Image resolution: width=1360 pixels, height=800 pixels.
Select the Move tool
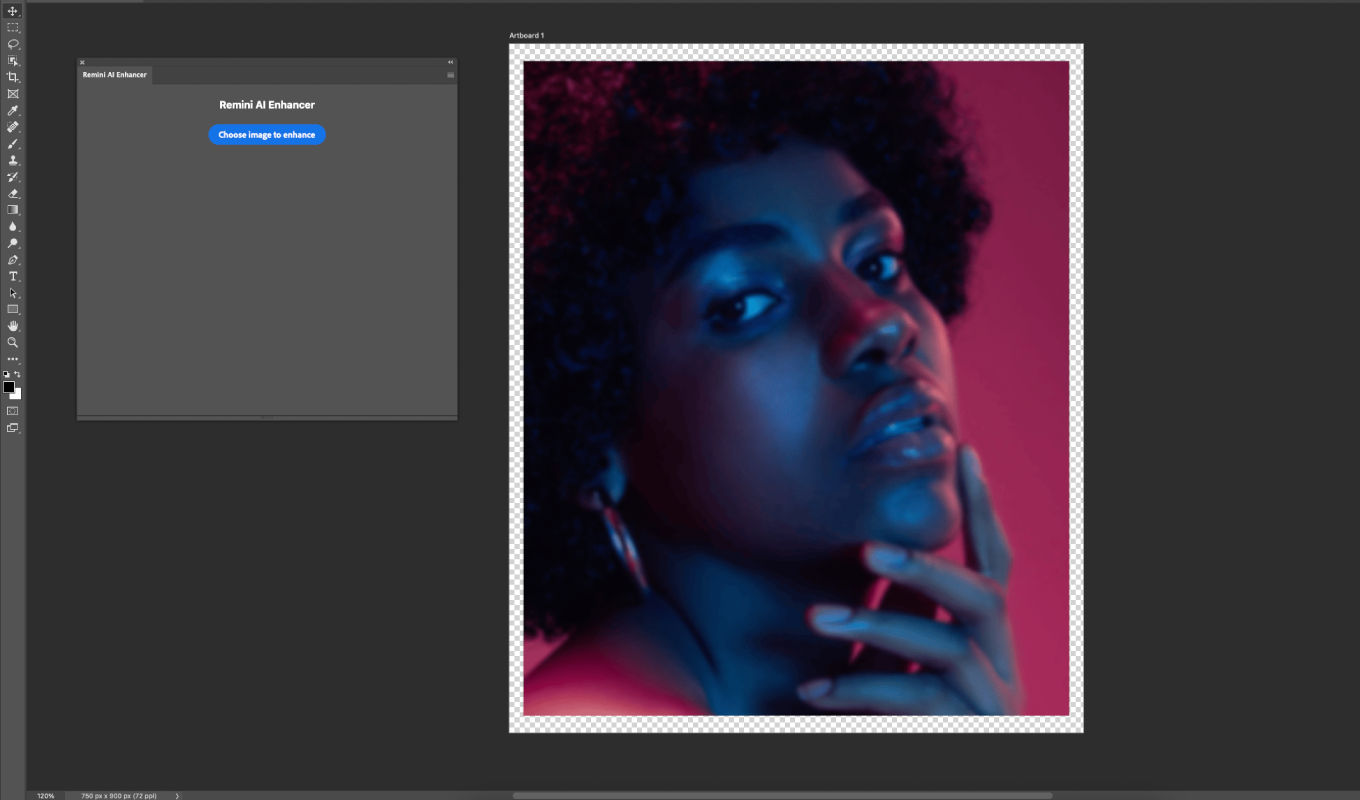click(x=13, y=11)
